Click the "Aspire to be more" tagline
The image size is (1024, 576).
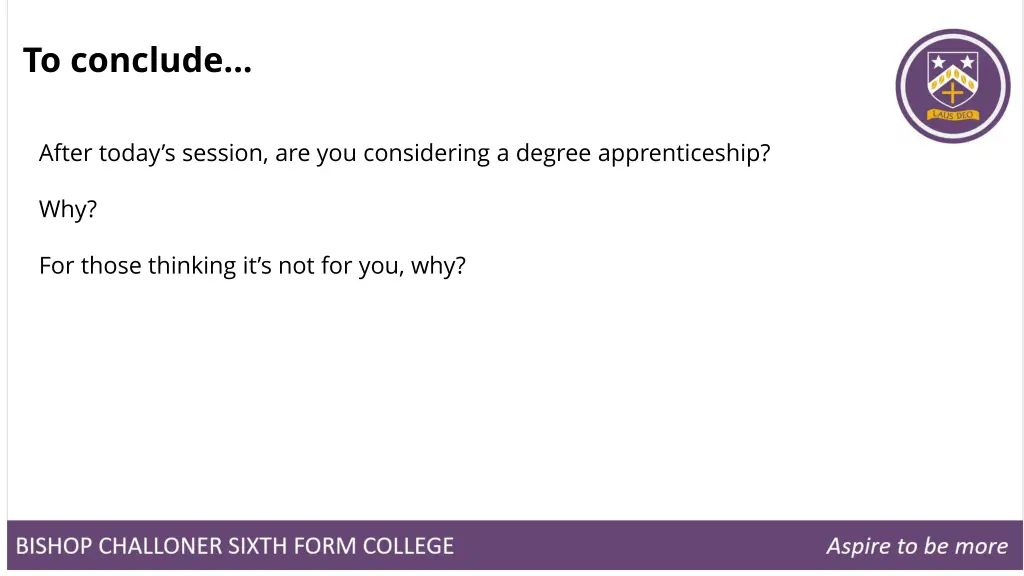point(917,546)
